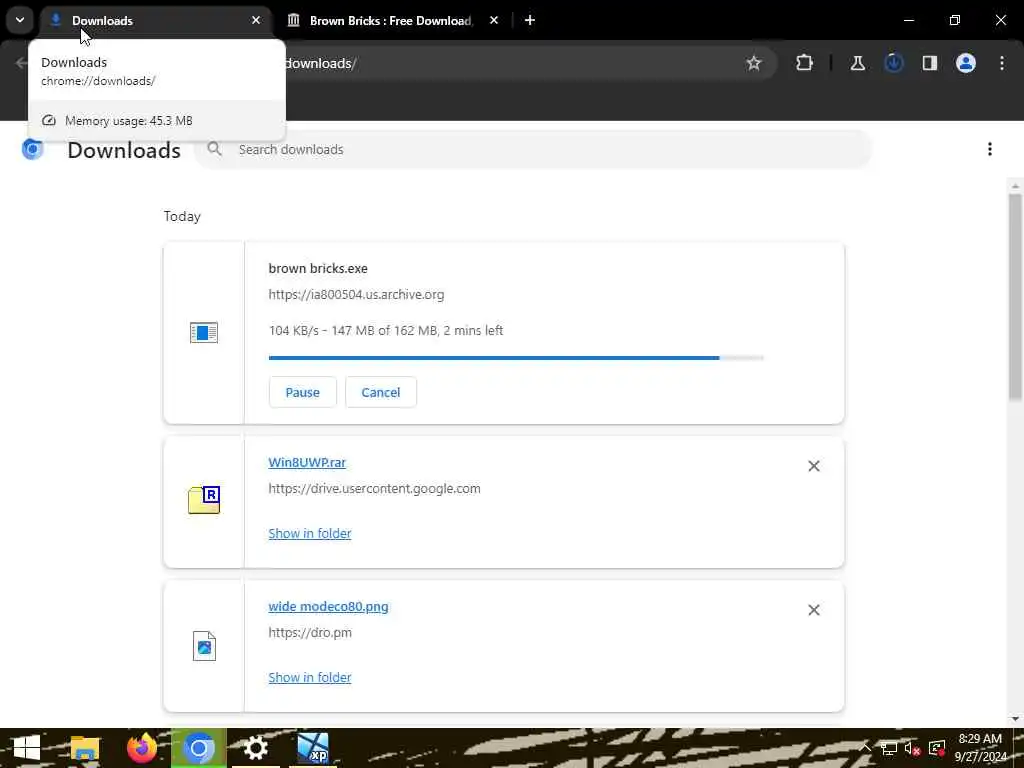Click the ia800504.us.archive.org source URL
Screen dimensions: 1024x768
[356, 295]
